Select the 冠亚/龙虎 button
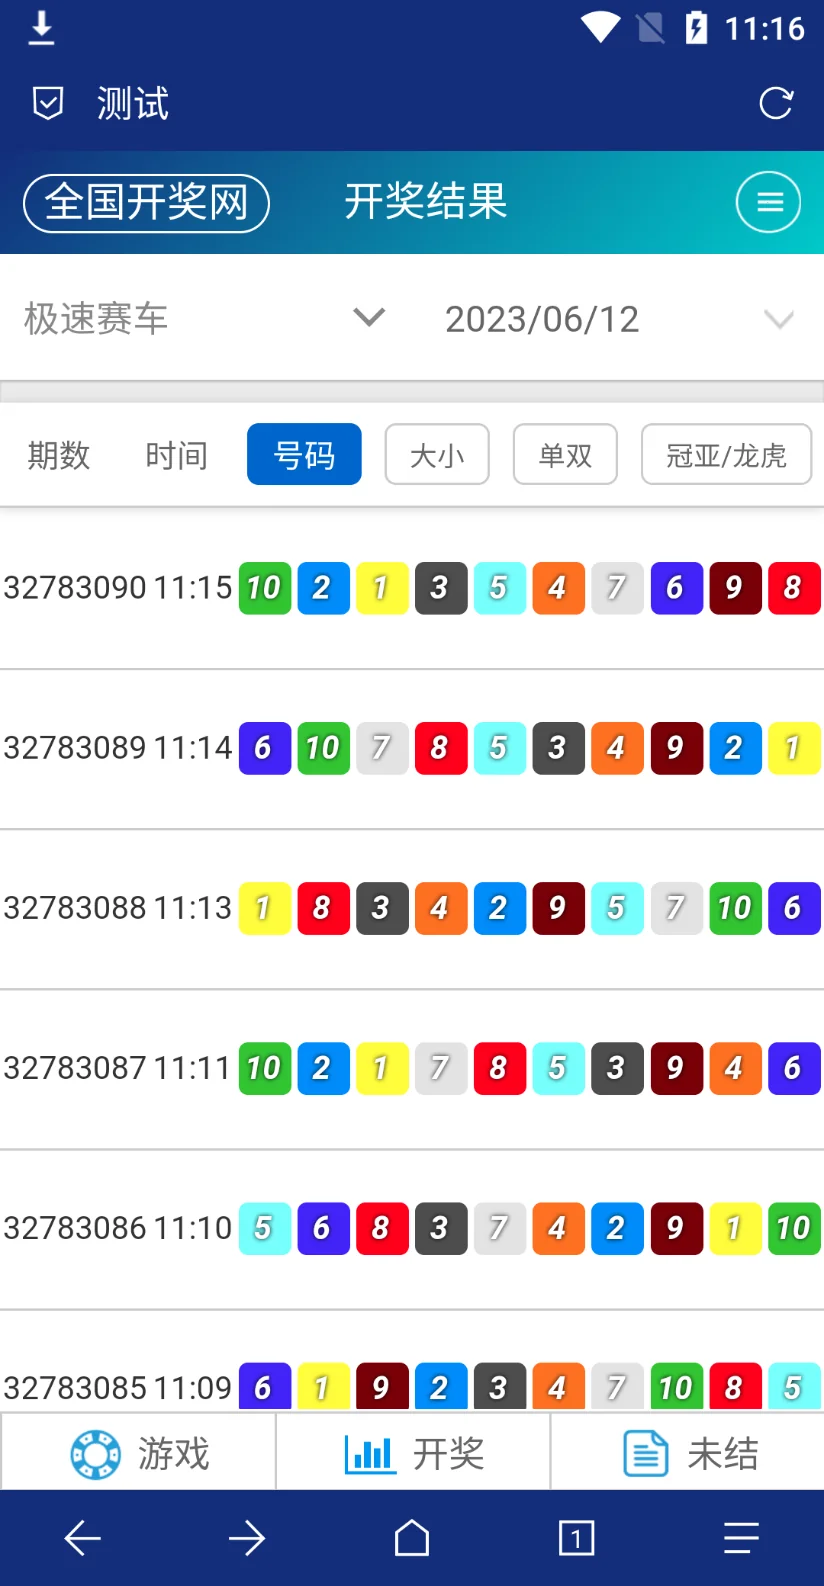 pyautogui.click(x=726, y=455)
